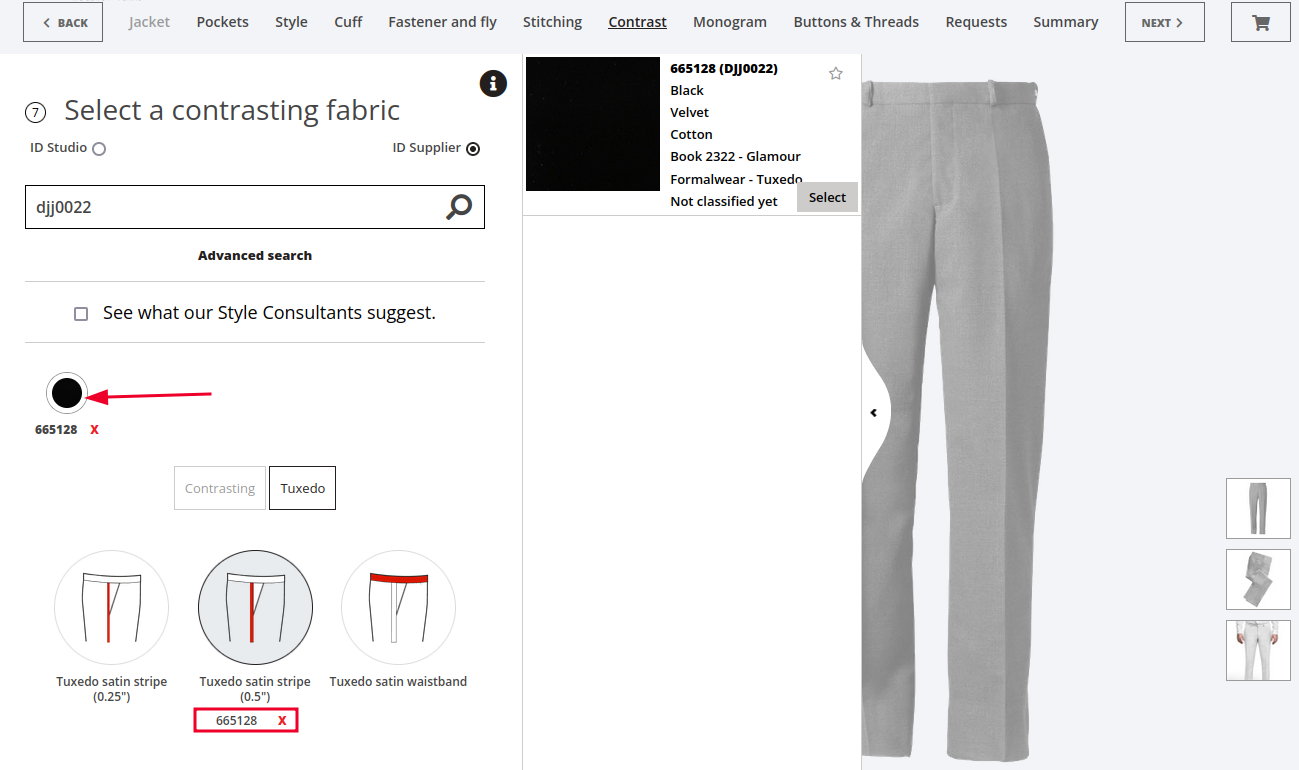Go to the Stitching step
The height and width of the screenshot is (770, 1299).
552,22
